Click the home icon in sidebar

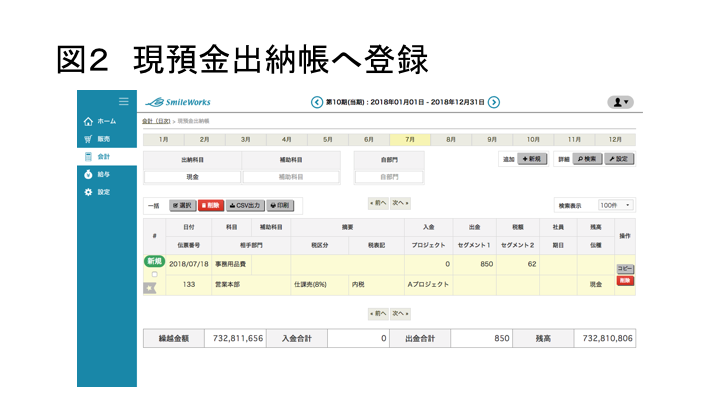(88, 122)
